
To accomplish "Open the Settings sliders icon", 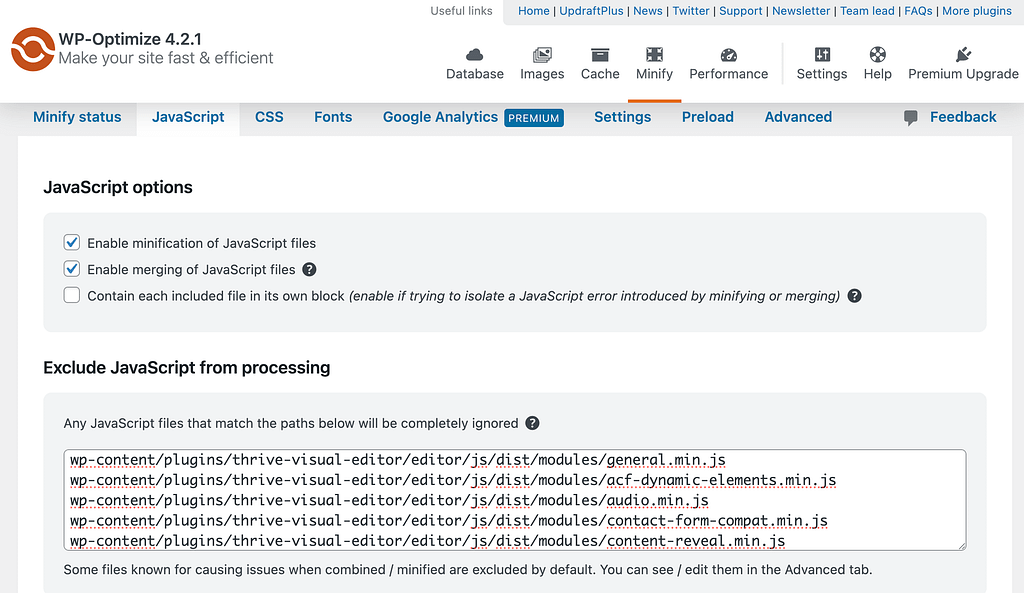I will [x=822, y=54].
